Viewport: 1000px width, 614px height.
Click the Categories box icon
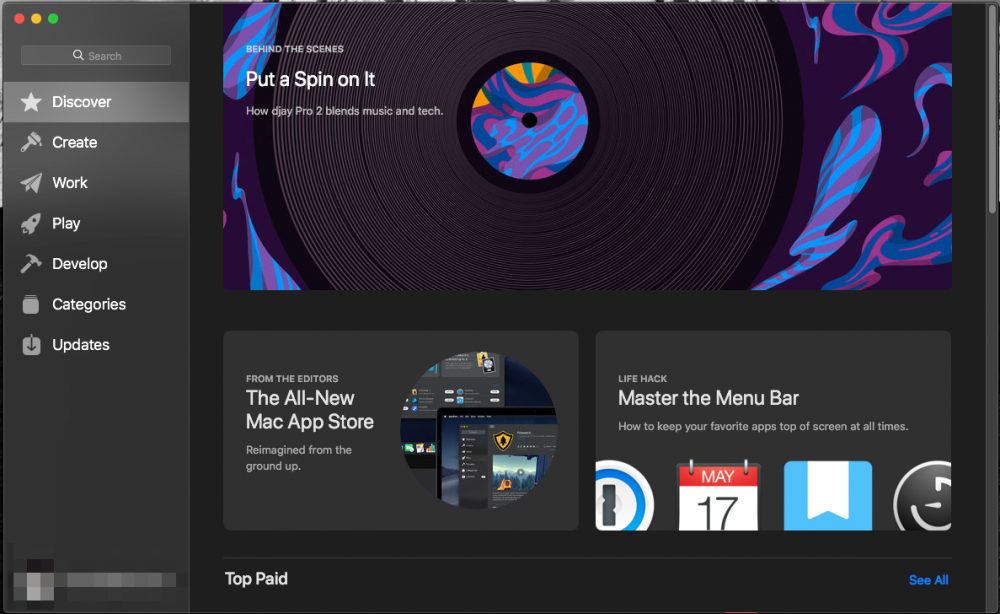click(x=31, y=304)
